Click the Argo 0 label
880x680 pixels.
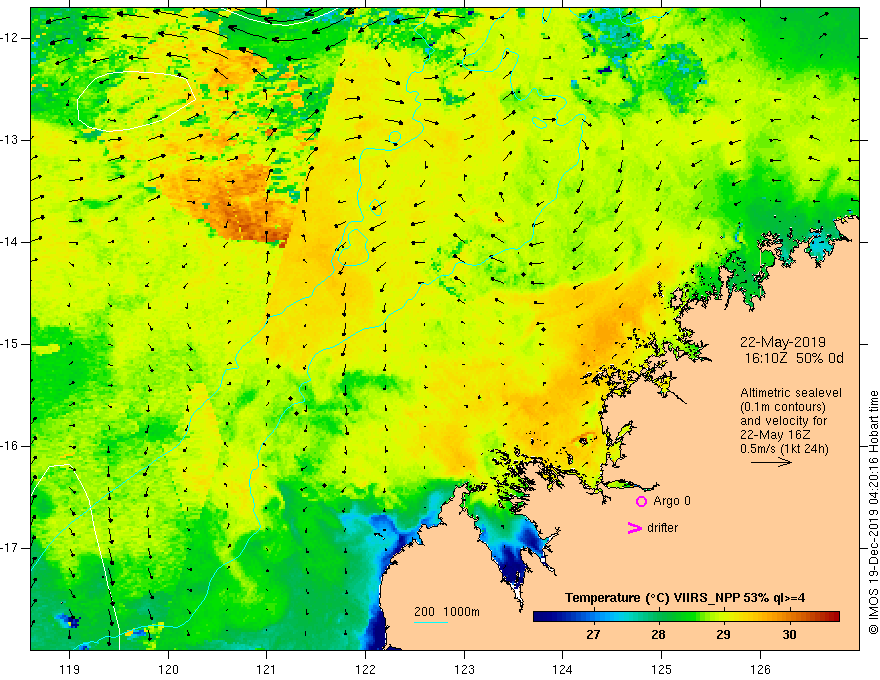coord(672,501)
